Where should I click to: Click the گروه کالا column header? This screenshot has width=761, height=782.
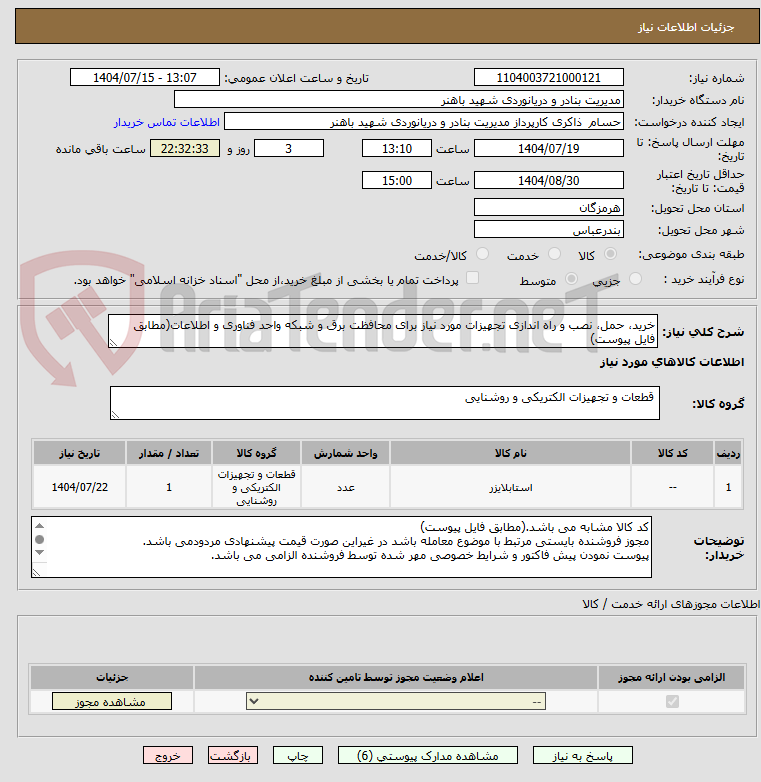(256, 453)
